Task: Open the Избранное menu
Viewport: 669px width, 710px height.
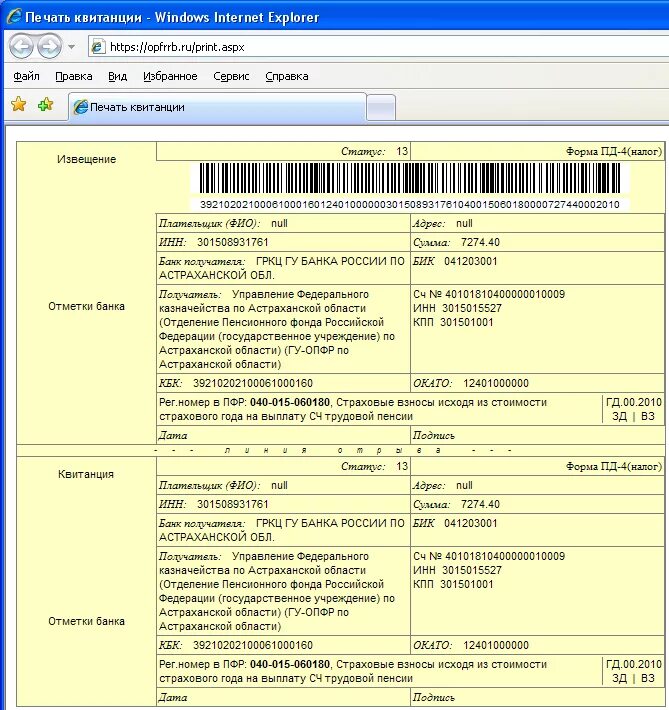Action: click(170, 76)
